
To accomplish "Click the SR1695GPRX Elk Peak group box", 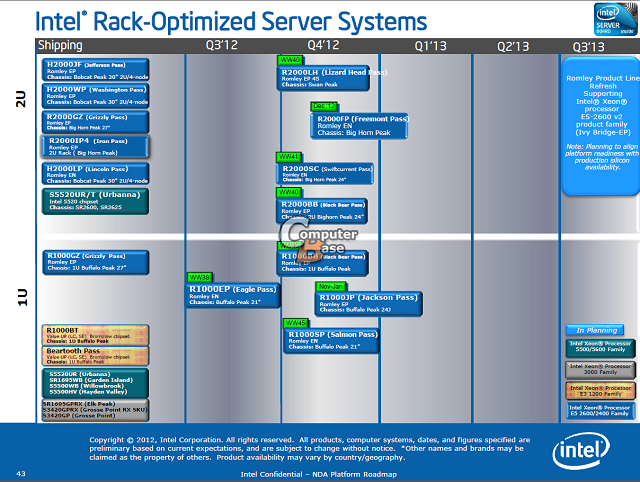I will (96, 410).
